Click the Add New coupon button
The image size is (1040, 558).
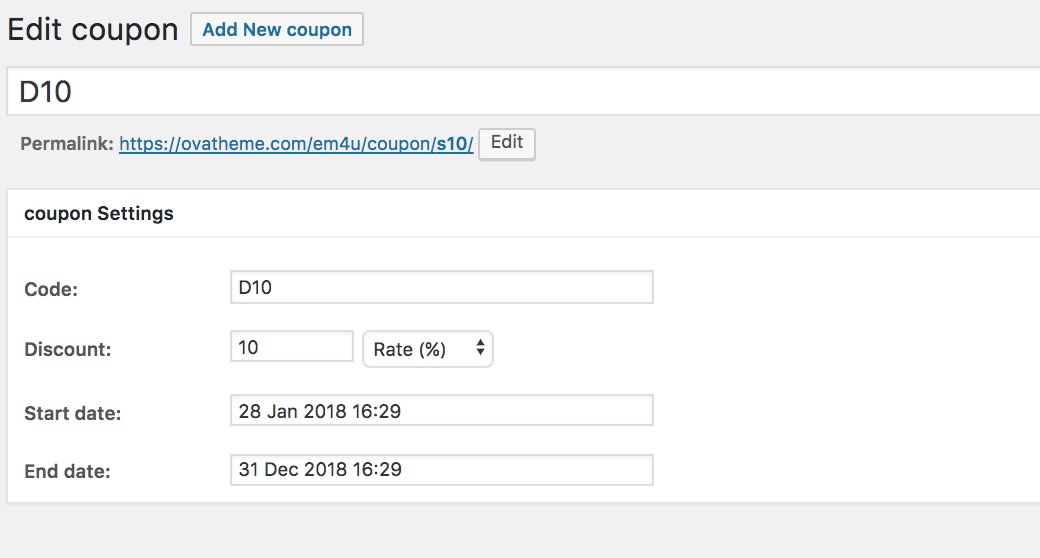tap(277, 29)
